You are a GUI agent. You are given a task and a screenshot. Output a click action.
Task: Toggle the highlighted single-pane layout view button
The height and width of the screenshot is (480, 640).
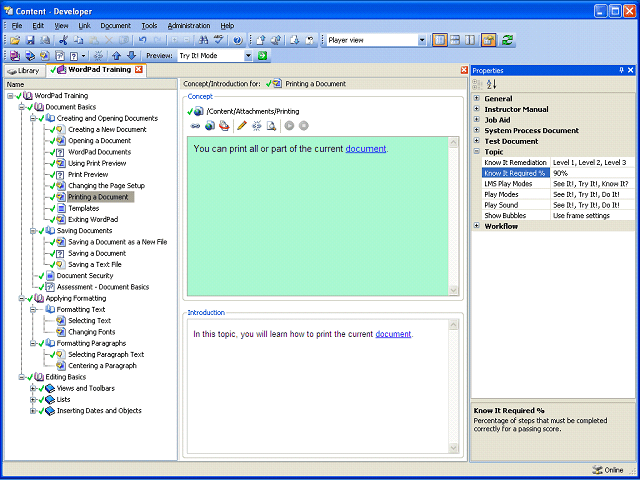(x=440, y=40)
